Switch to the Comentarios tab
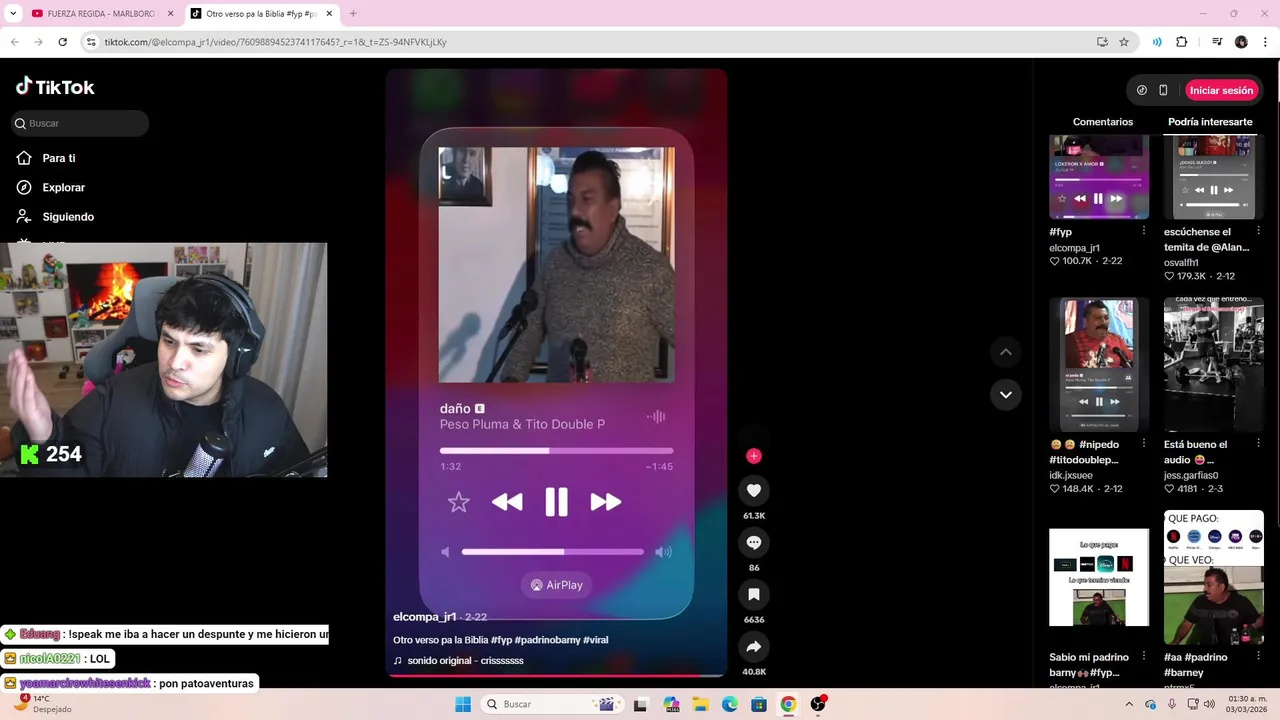1280x720 pixels. click(x=1103, y=122)
